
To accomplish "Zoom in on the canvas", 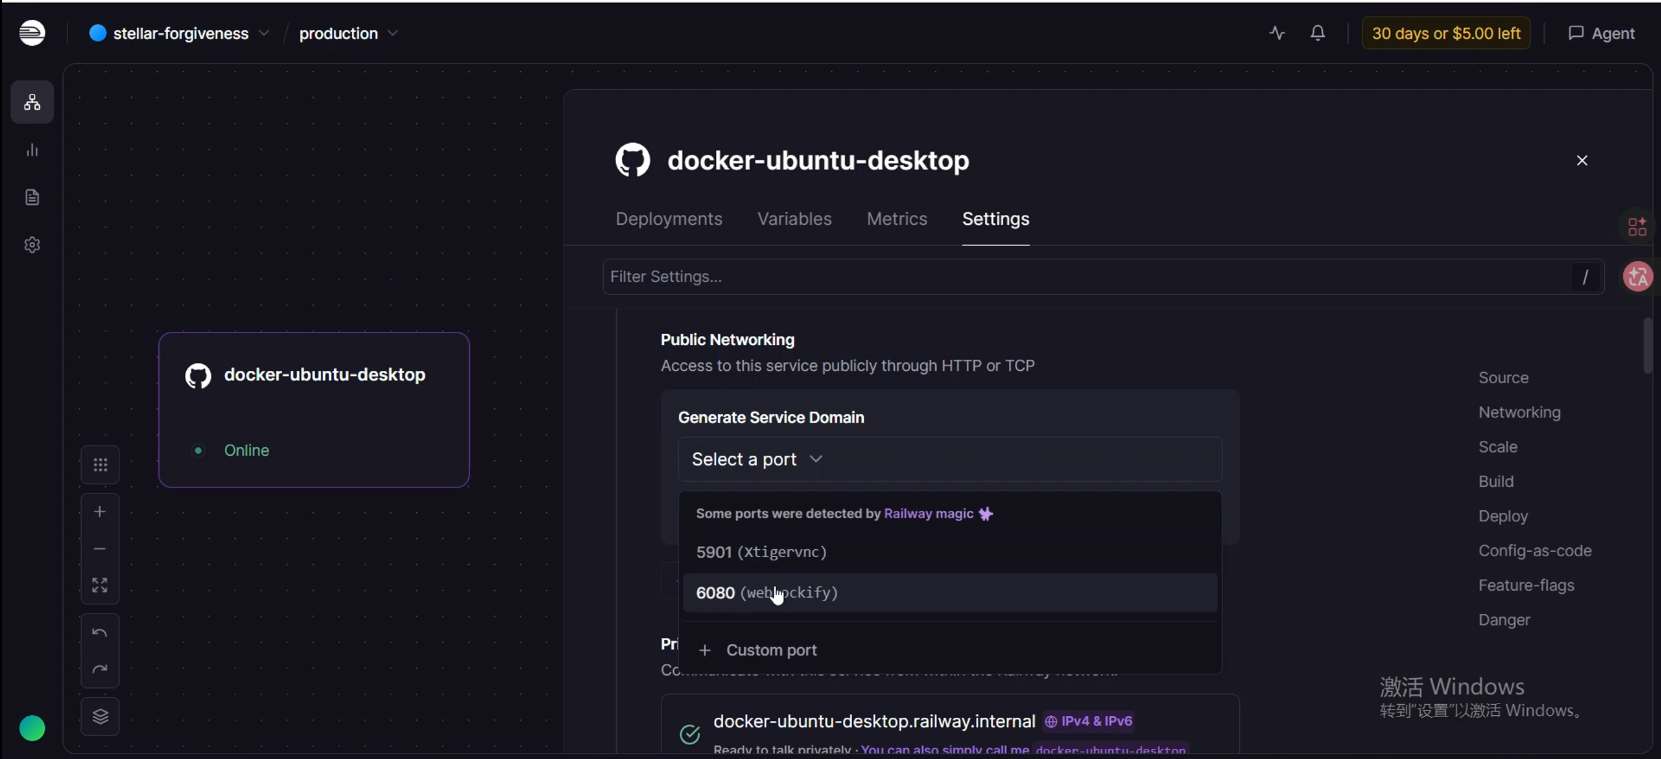I will [x=100, y=512].
